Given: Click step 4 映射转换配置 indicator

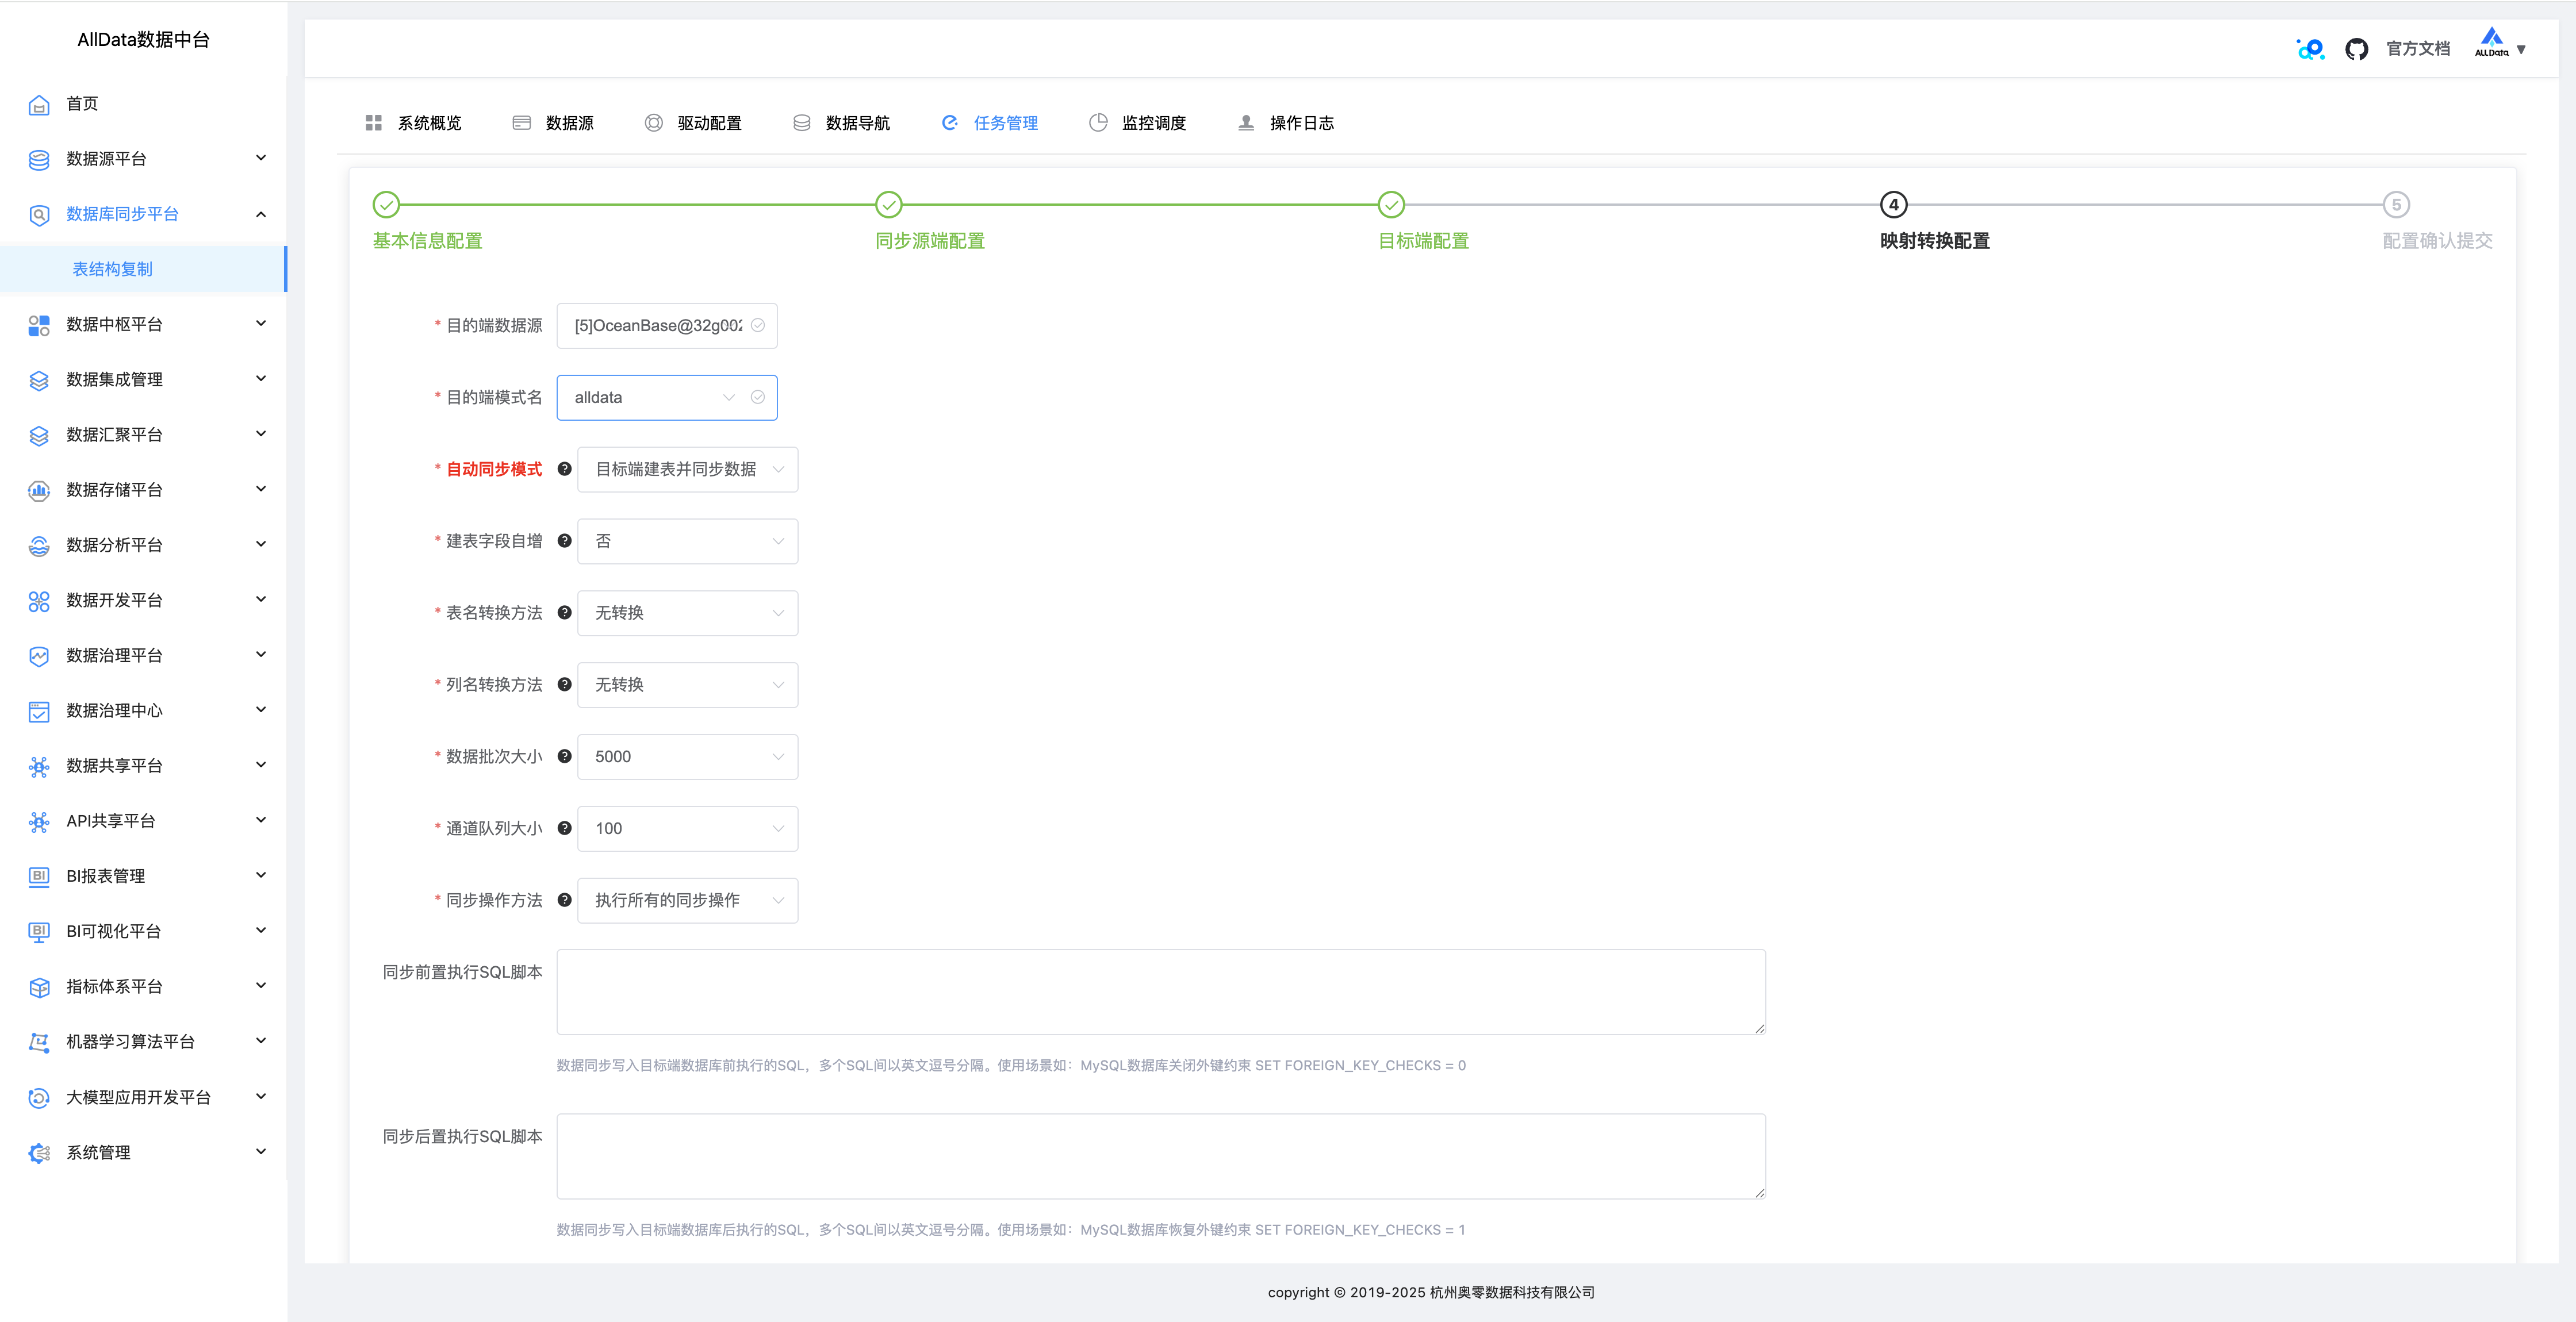Looking at the screenshot, I should 1893,205.
